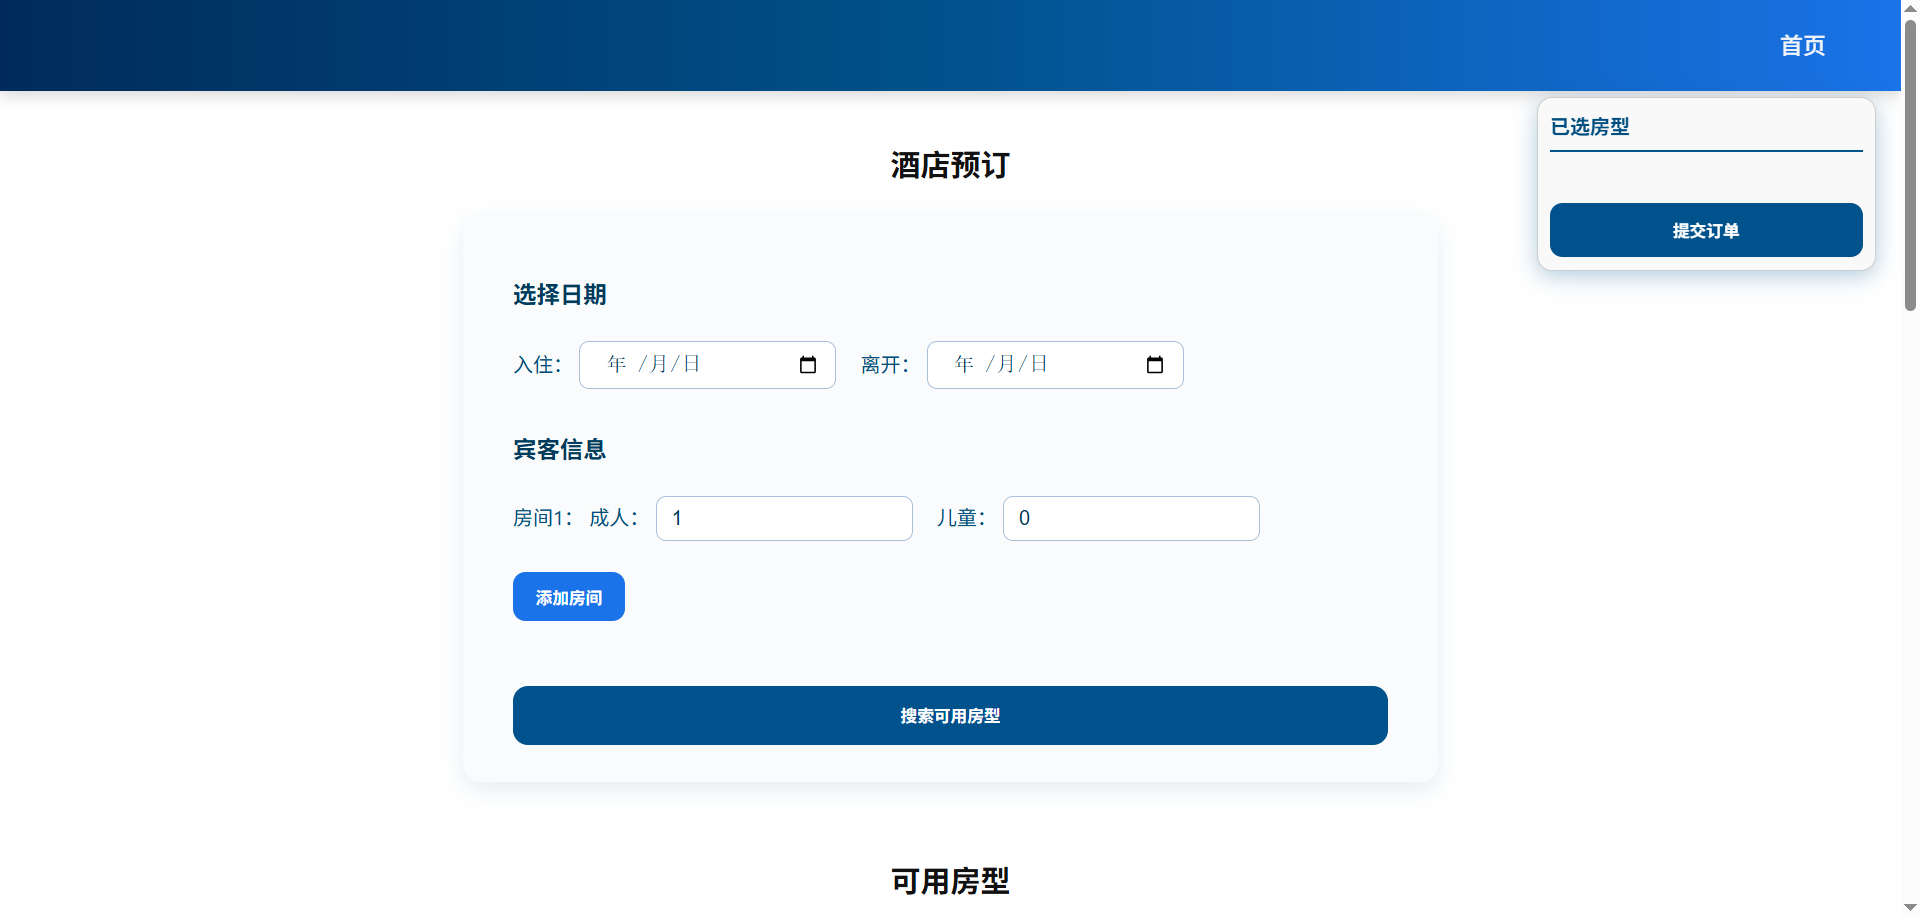Open the check-out date calendar picker icon
The width and height of the screenshot is (1920, 918).
point(1155,365)
